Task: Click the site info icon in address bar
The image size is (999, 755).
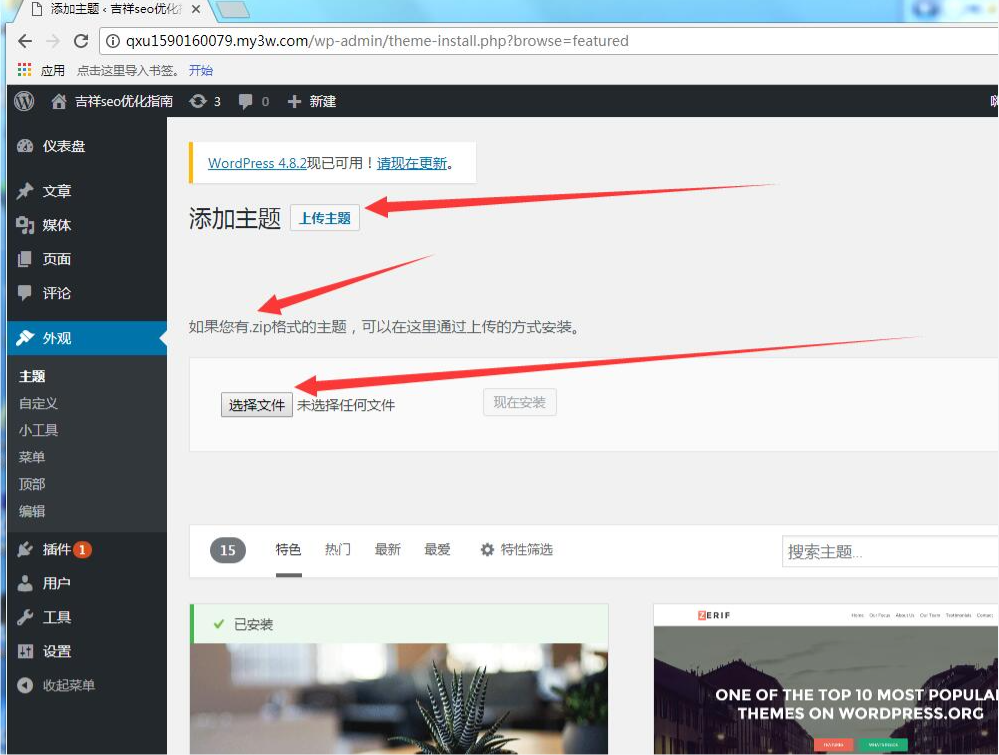Action: (x=113, y=41)
